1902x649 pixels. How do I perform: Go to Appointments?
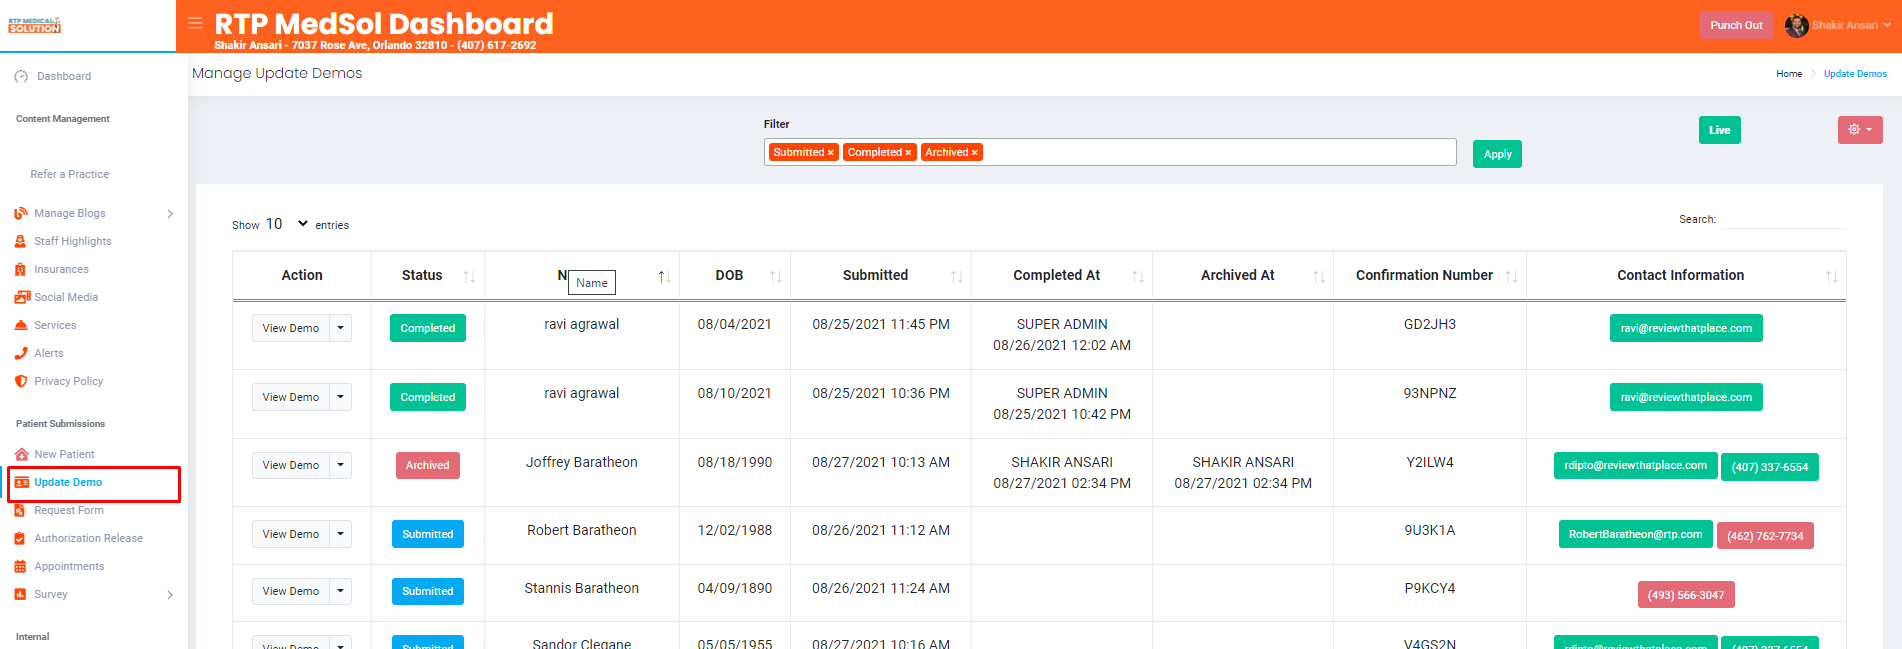click(69, 566)
